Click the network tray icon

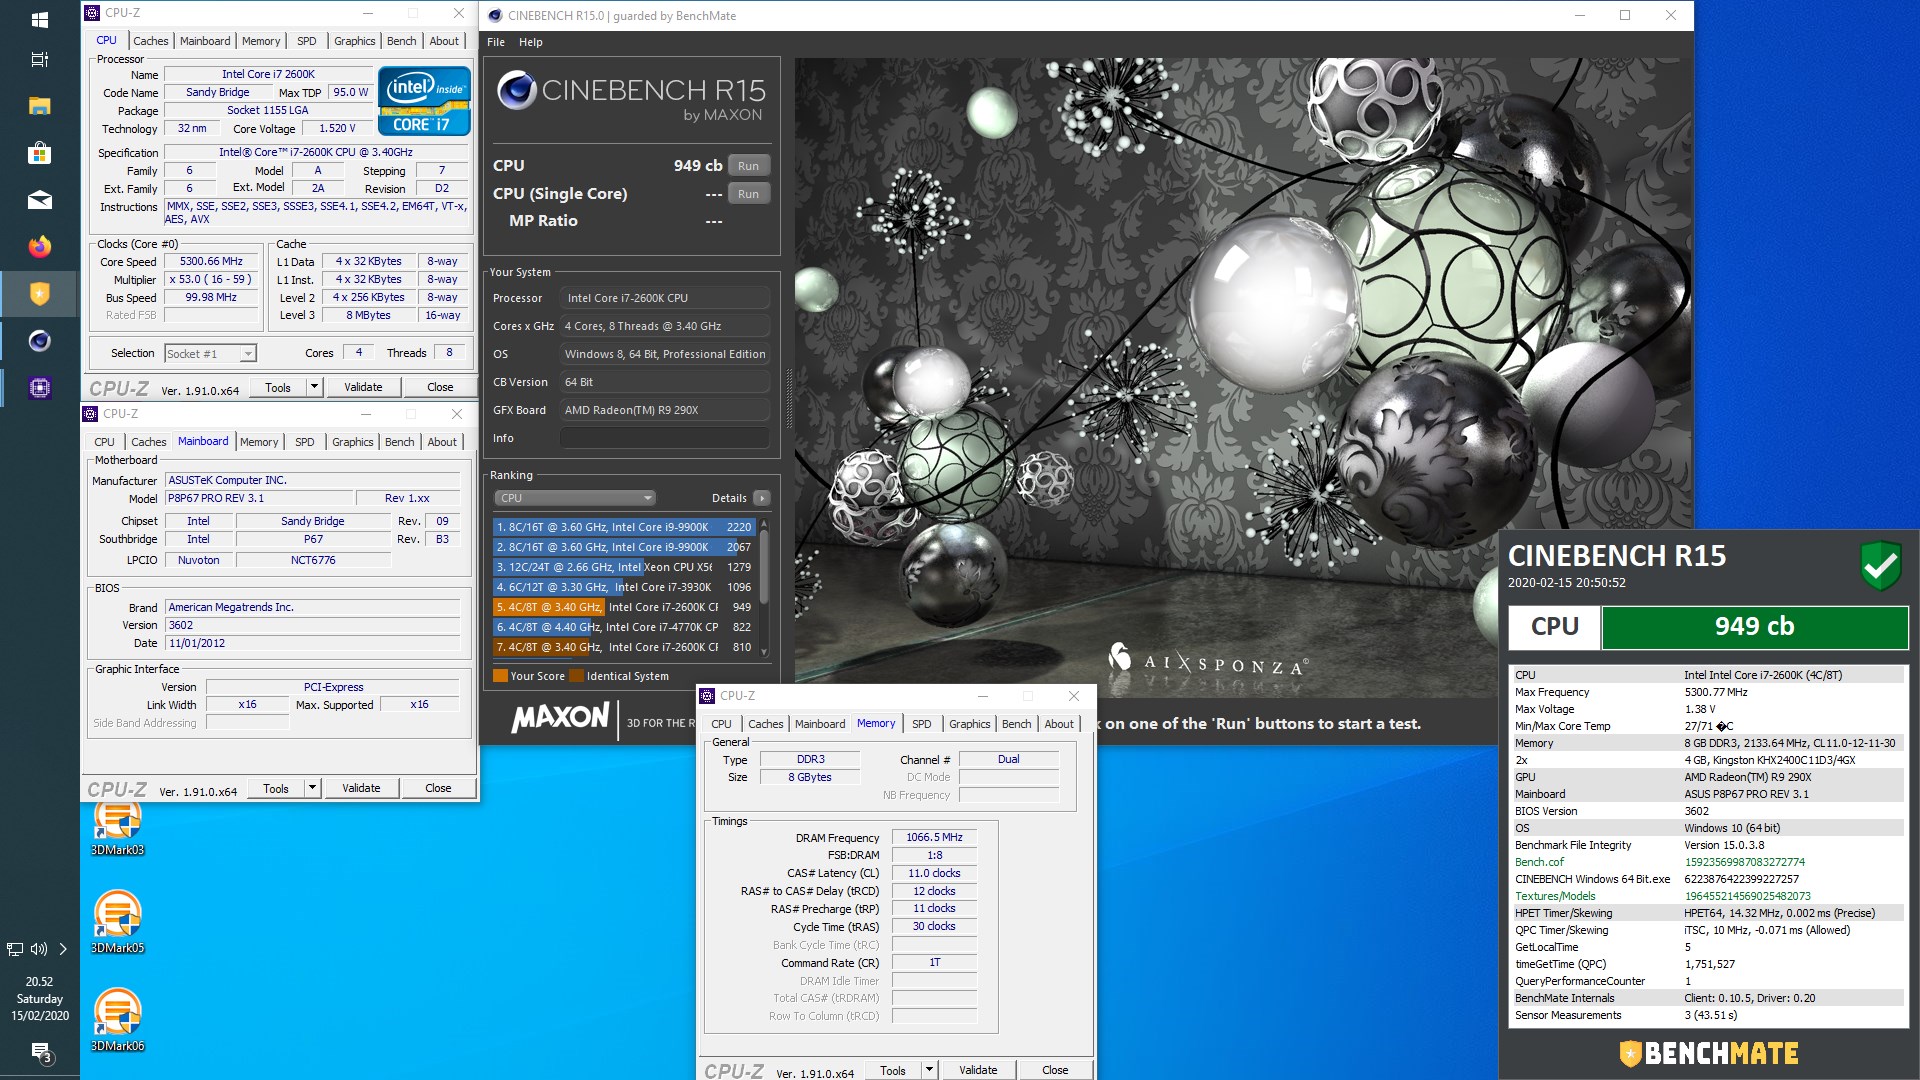(x=15, y=949)
